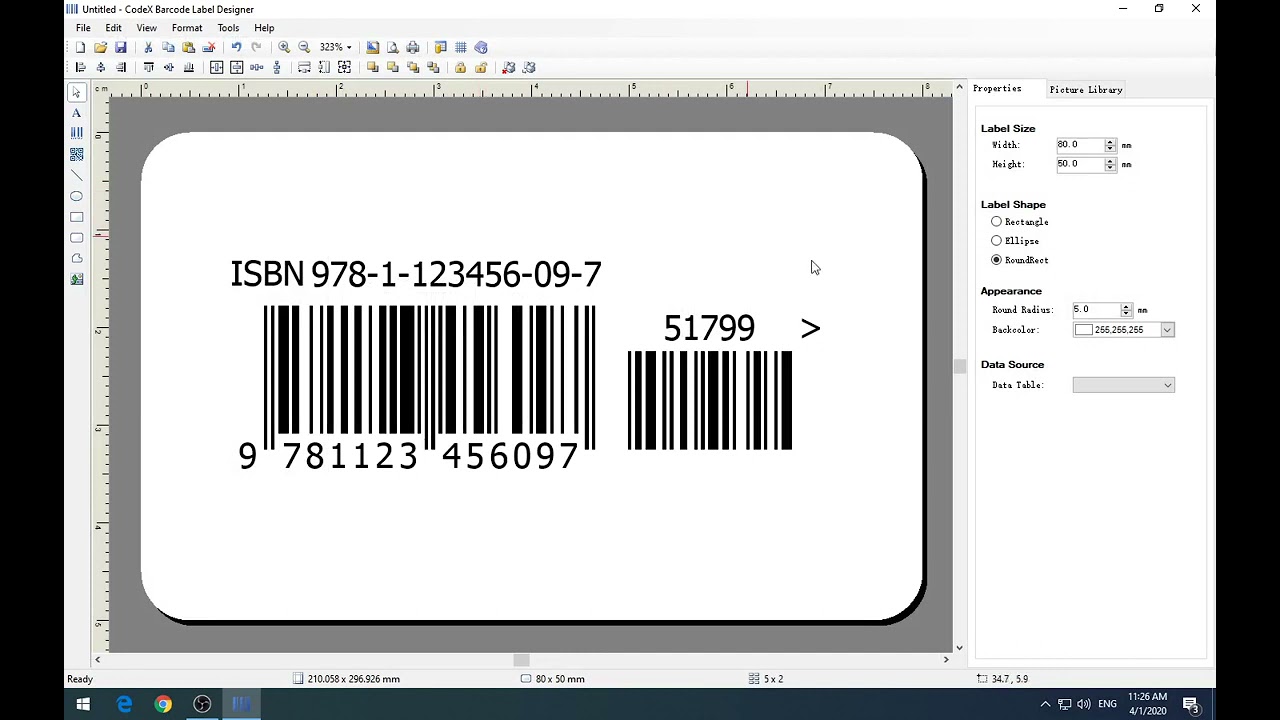Increase the Round Radius value

pos(1127,307)
